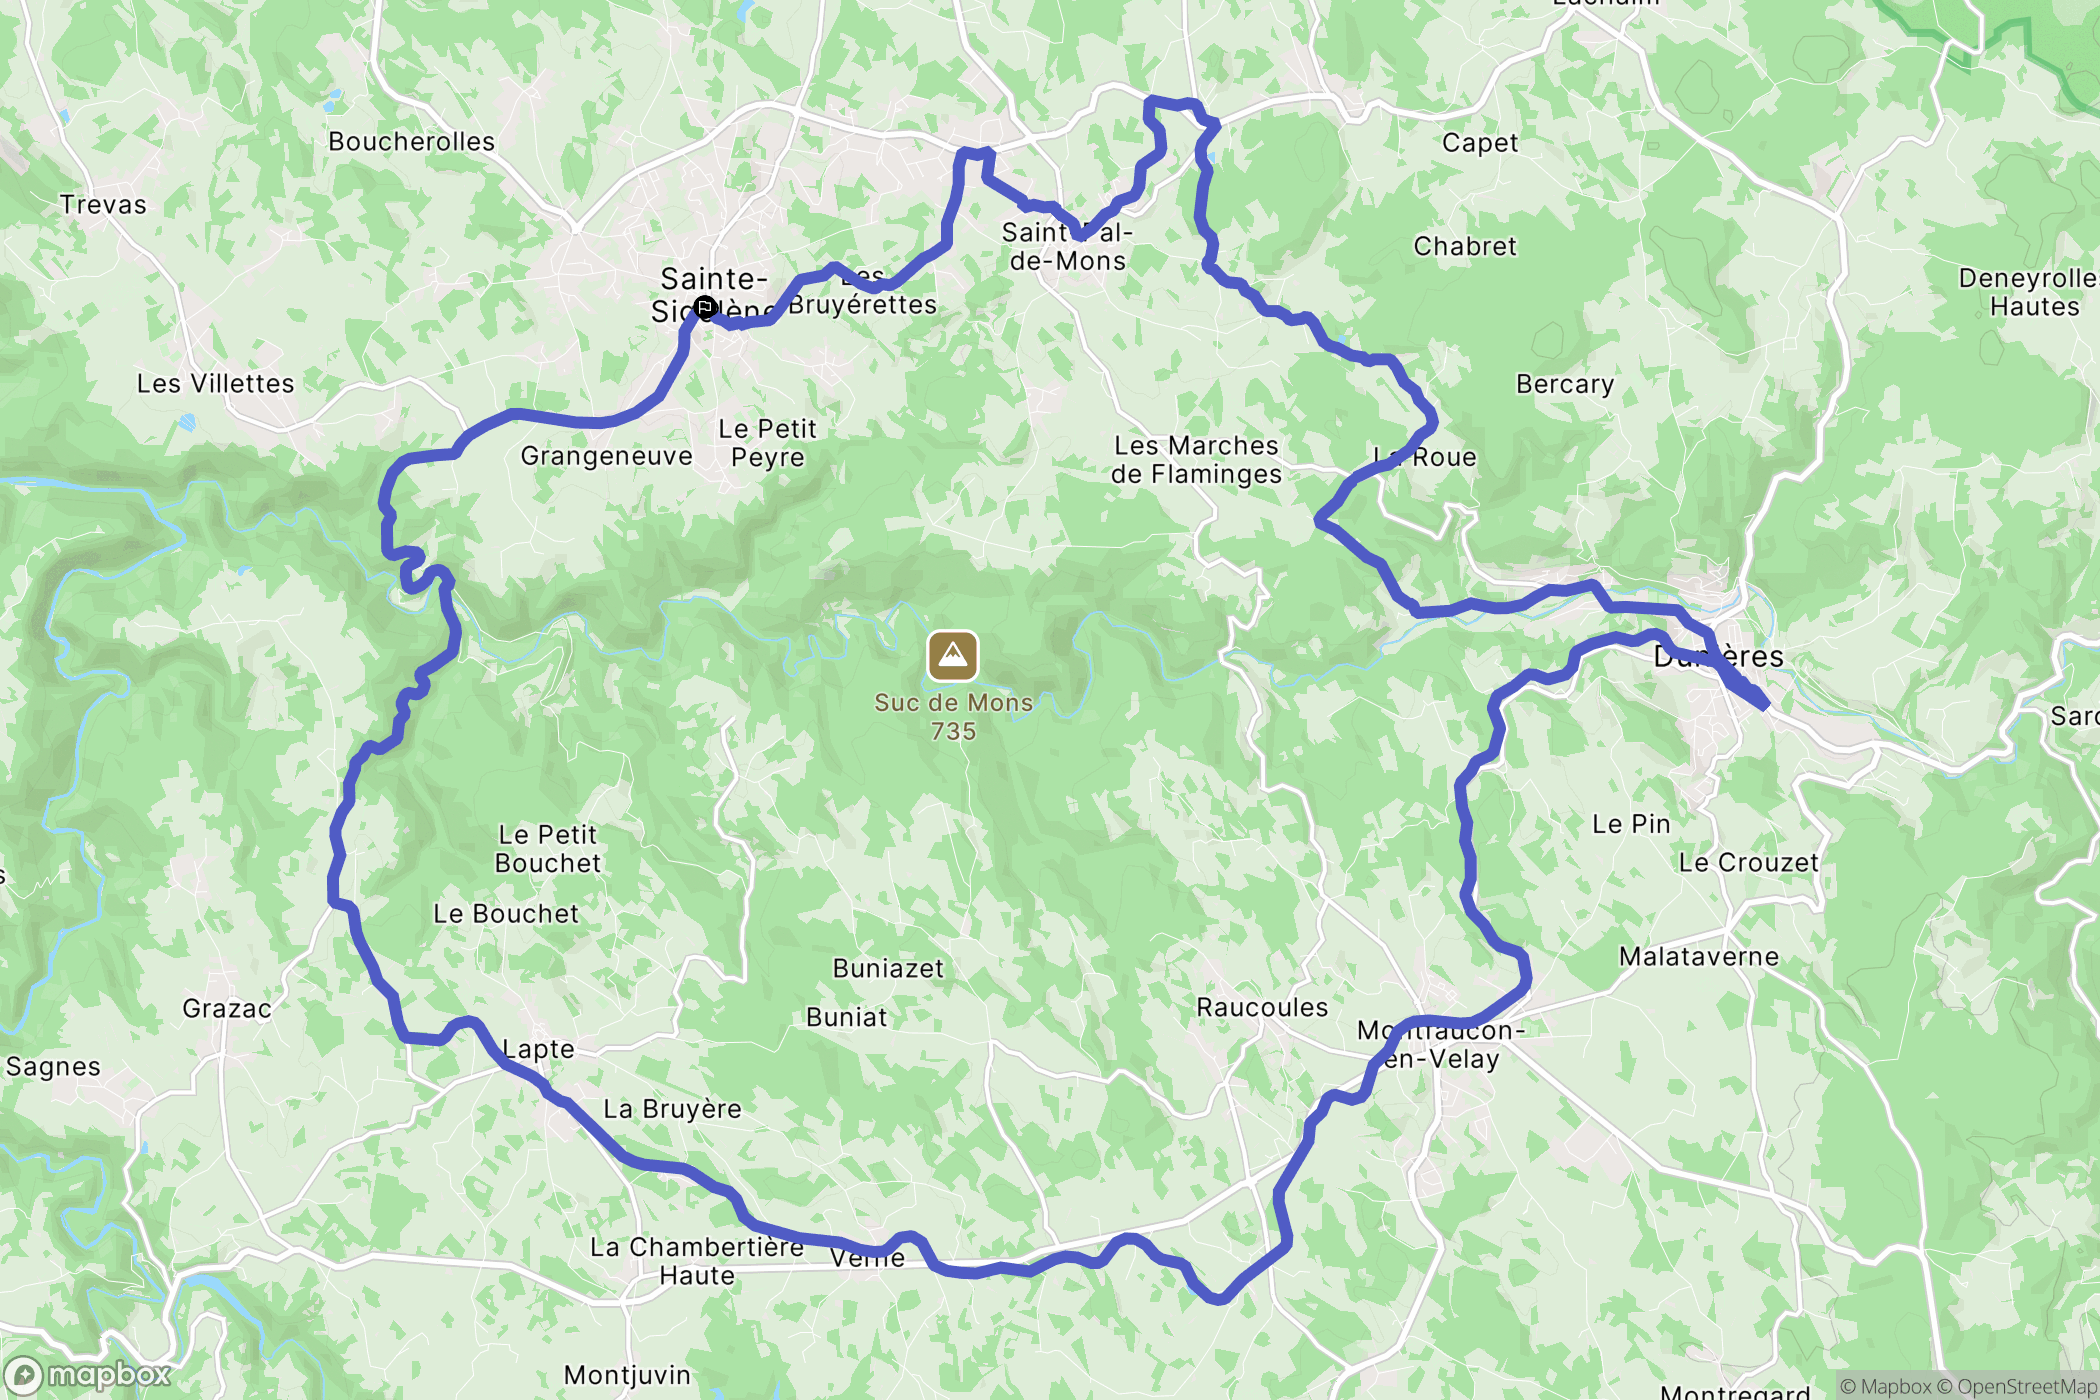Click the Grangeneuve place label
The width and height of the screenshot is (2100, 1400).
click(607, 456)
